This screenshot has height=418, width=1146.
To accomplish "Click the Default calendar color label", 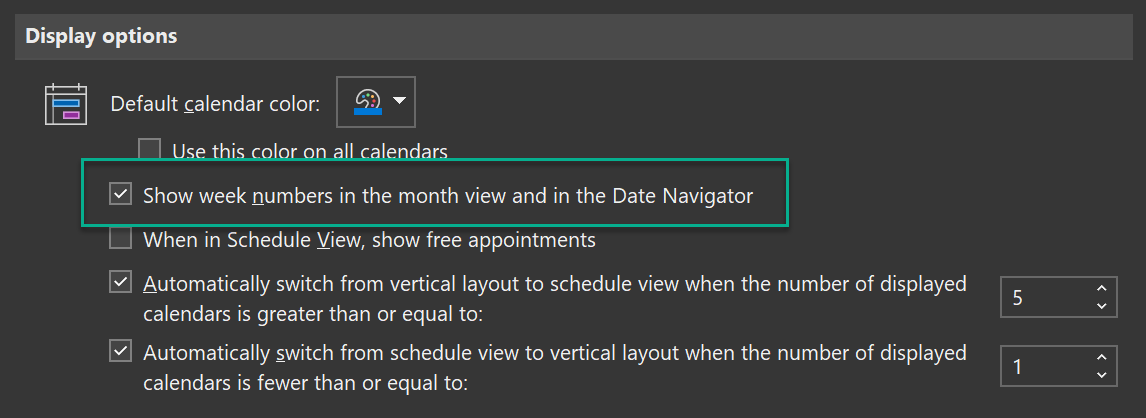I will pyautogui.click(x=215, y=104).
